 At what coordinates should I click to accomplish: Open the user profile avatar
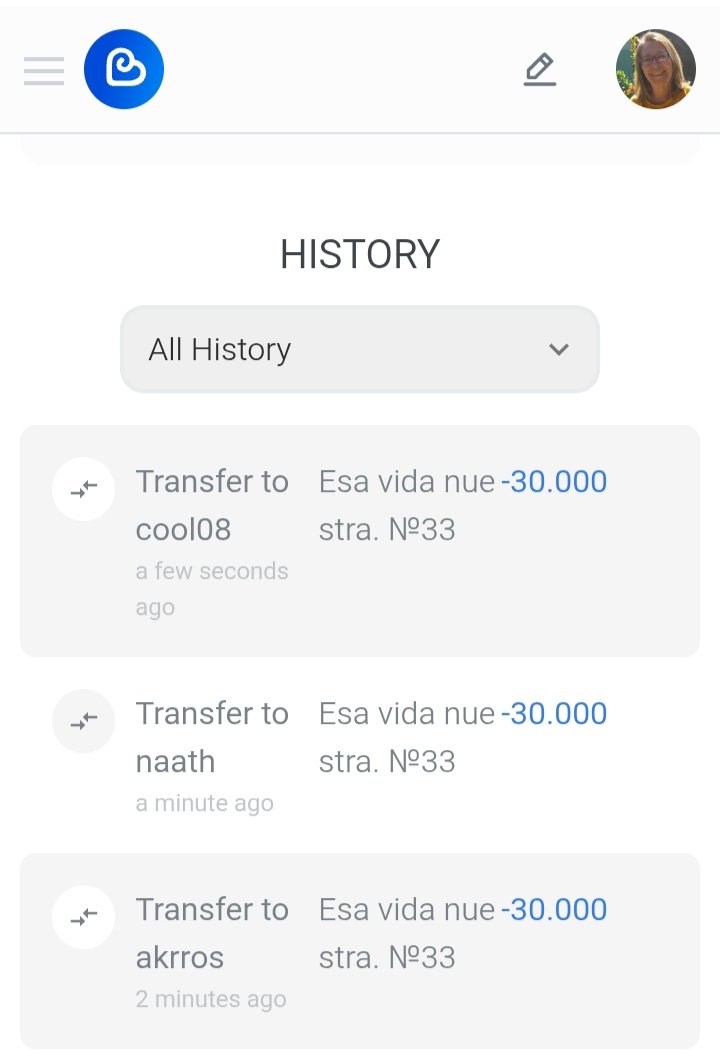(656, 69)
